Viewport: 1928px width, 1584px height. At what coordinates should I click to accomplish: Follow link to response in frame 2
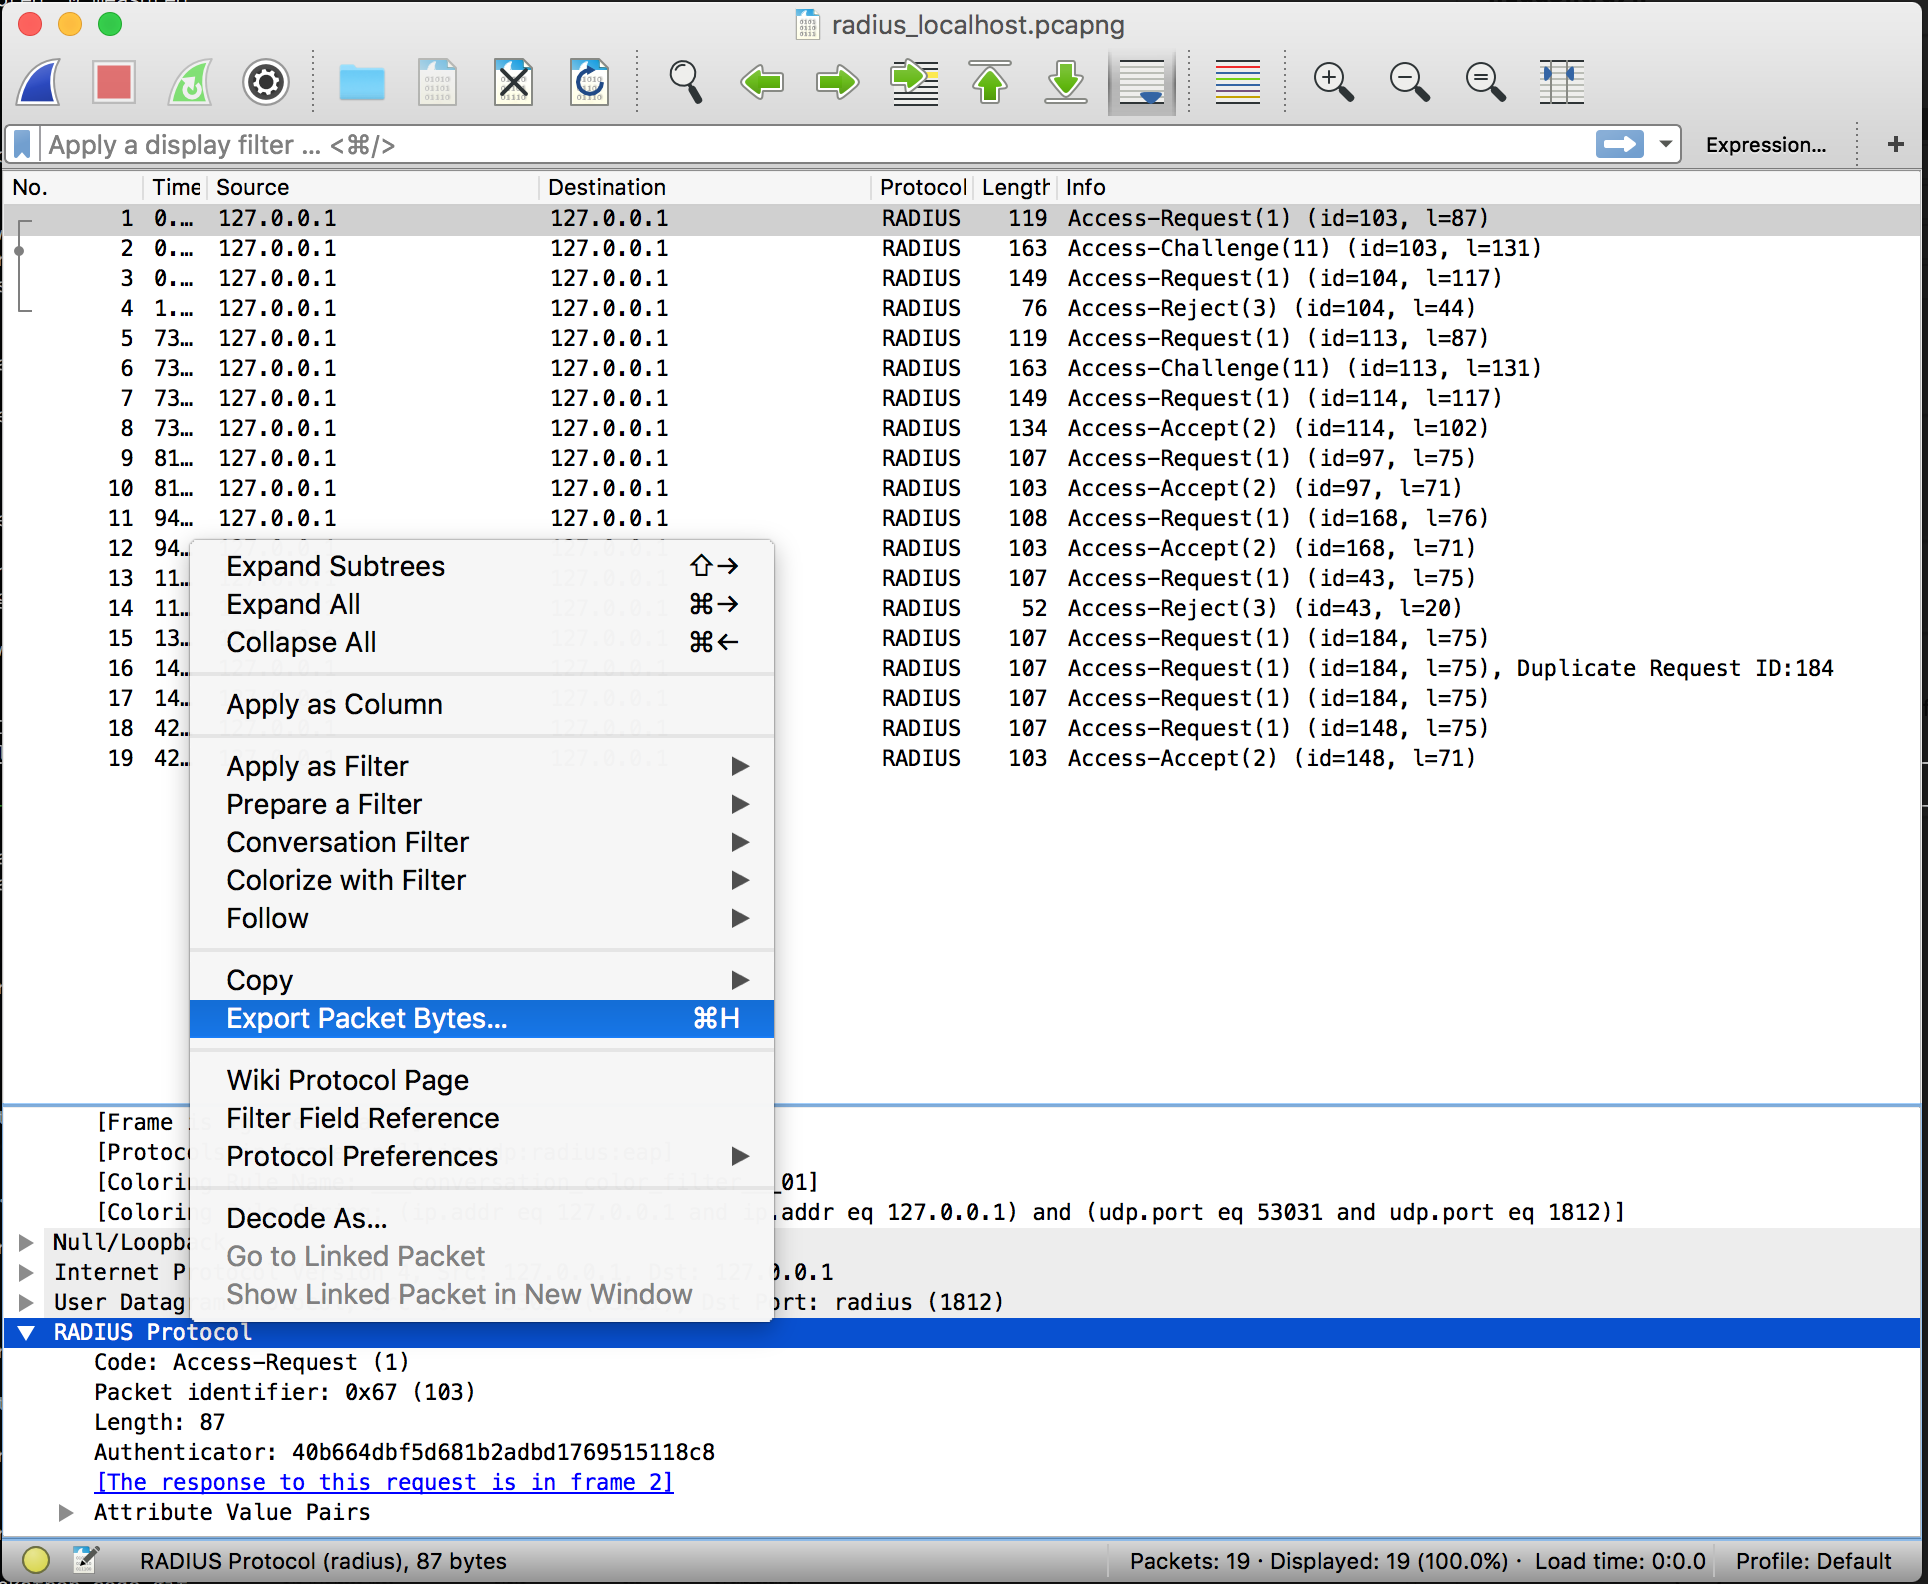[x=384, y=1482]
